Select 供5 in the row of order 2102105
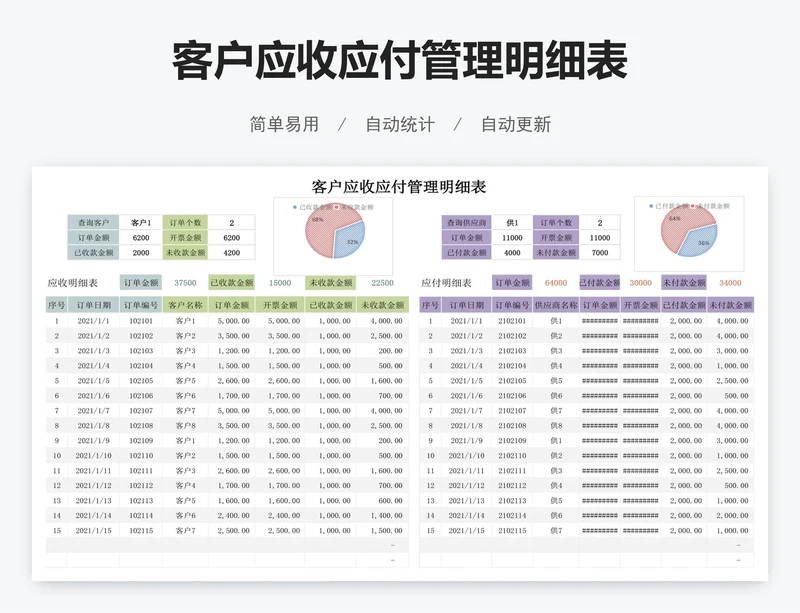Viewport: 800px width, 613px height. pyautogui.click(x=556, y=381)
